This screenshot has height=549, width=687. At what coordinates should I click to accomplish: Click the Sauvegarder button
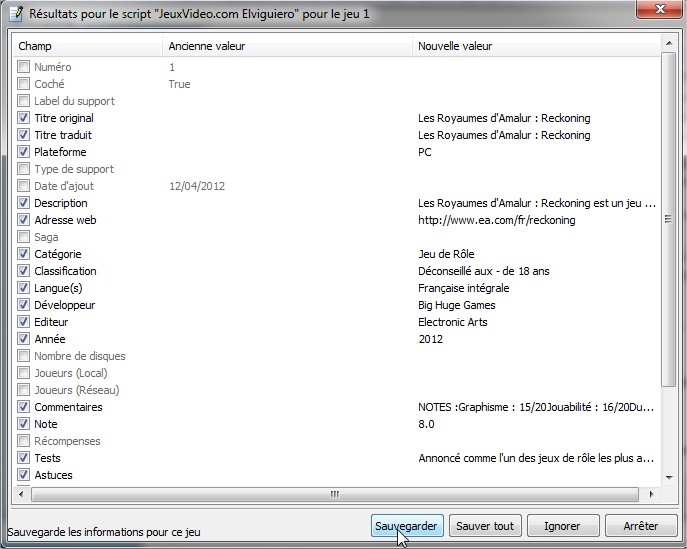tap(406, 526)
